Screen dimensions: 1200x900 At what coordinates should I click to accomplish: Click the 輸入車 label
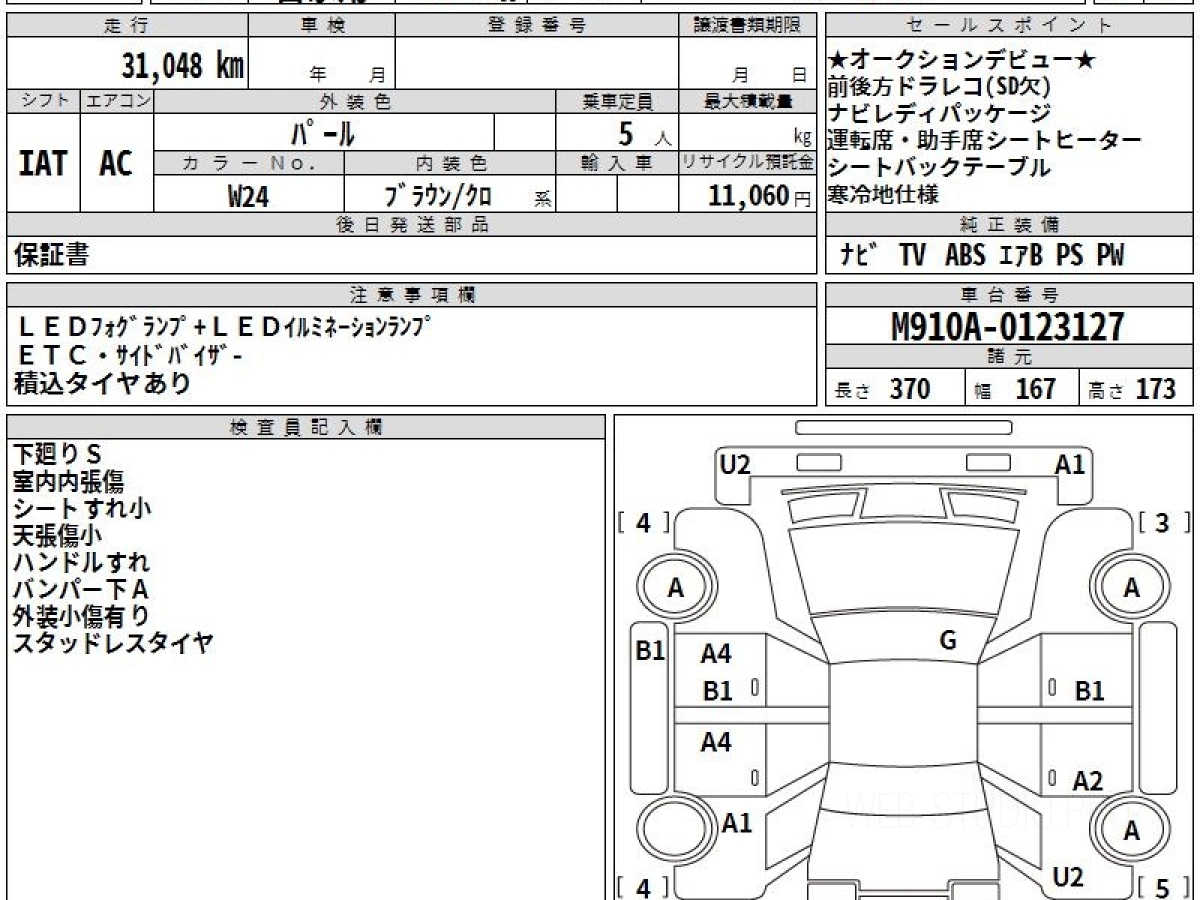pyautogui.click(x=617, y=162)
